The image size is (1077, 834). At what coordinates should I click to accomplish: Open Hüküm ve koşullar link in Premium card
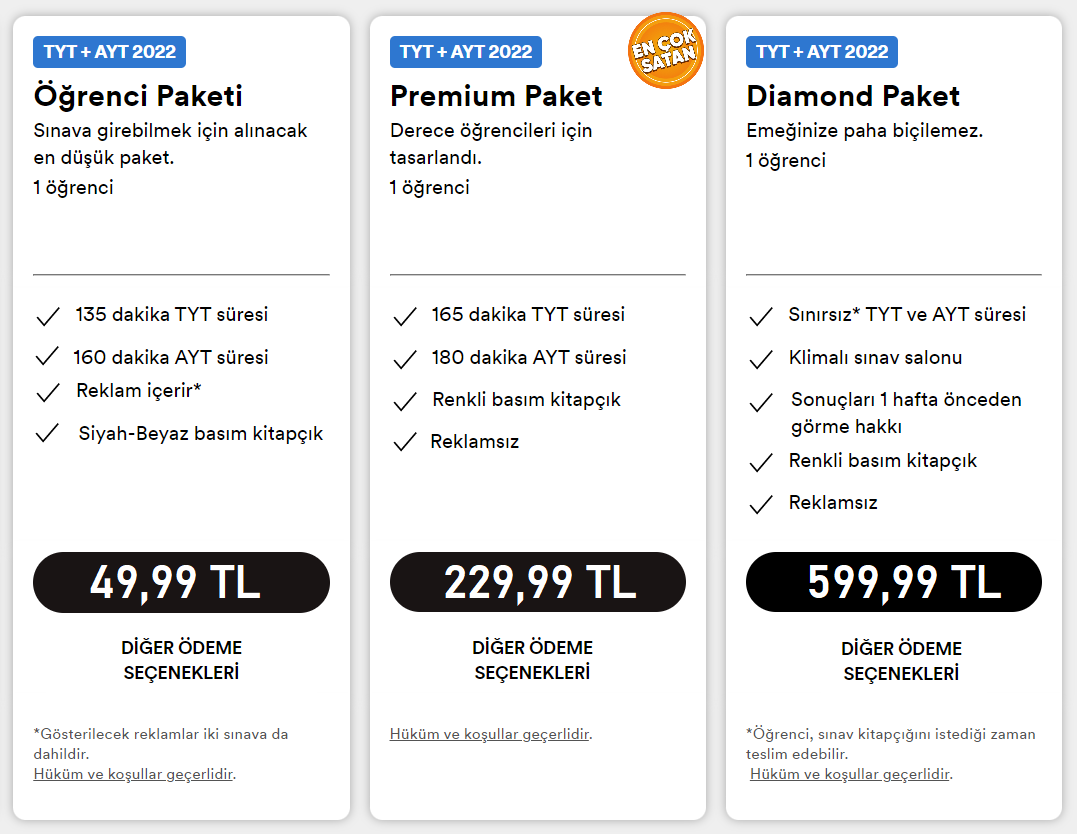[489, 734]
